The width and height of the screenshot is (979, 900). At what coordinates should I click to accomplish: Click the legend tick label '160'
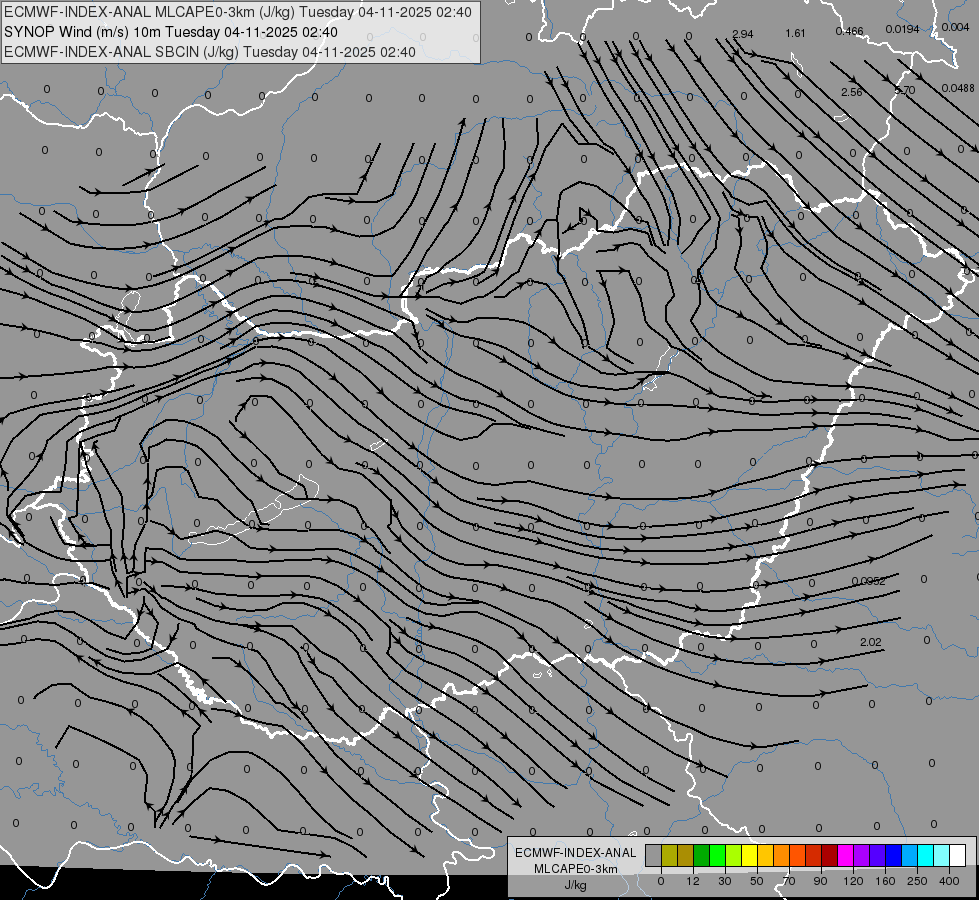tap(885, 881)
